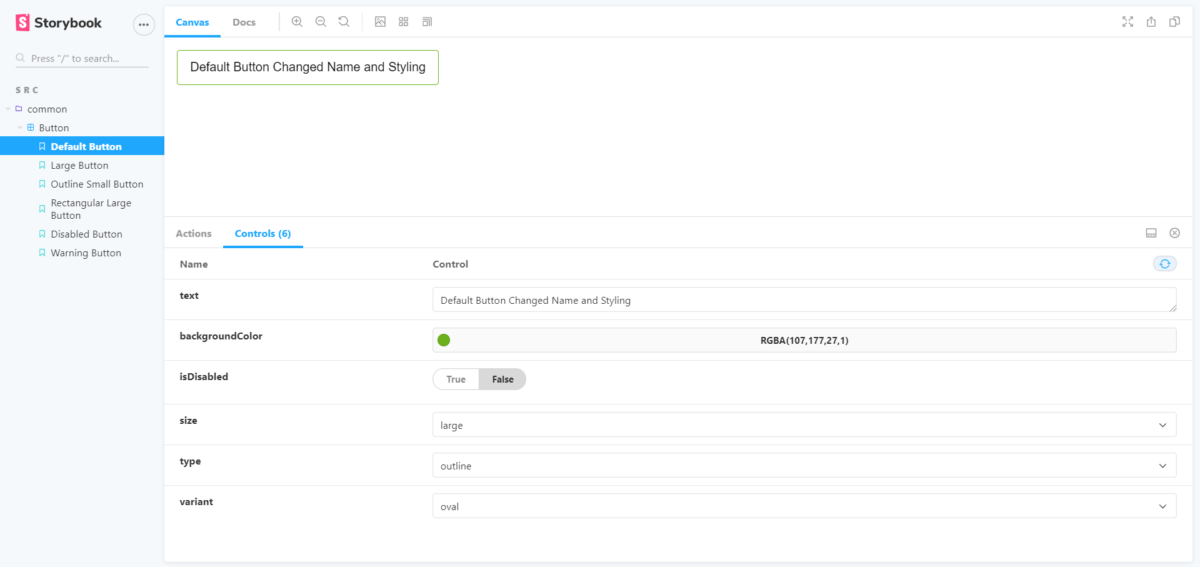
Task: Open the viewport size icon
Action: click(x=427, y=21)
